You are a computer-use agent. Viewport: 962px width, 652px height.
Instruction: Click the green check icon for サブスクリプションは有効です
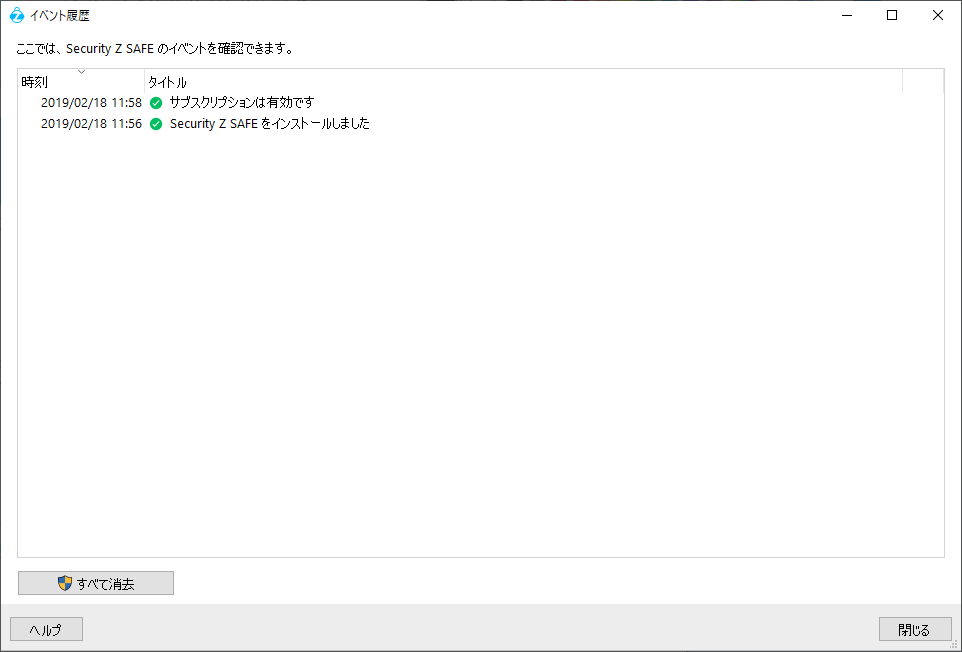[156, 102]
